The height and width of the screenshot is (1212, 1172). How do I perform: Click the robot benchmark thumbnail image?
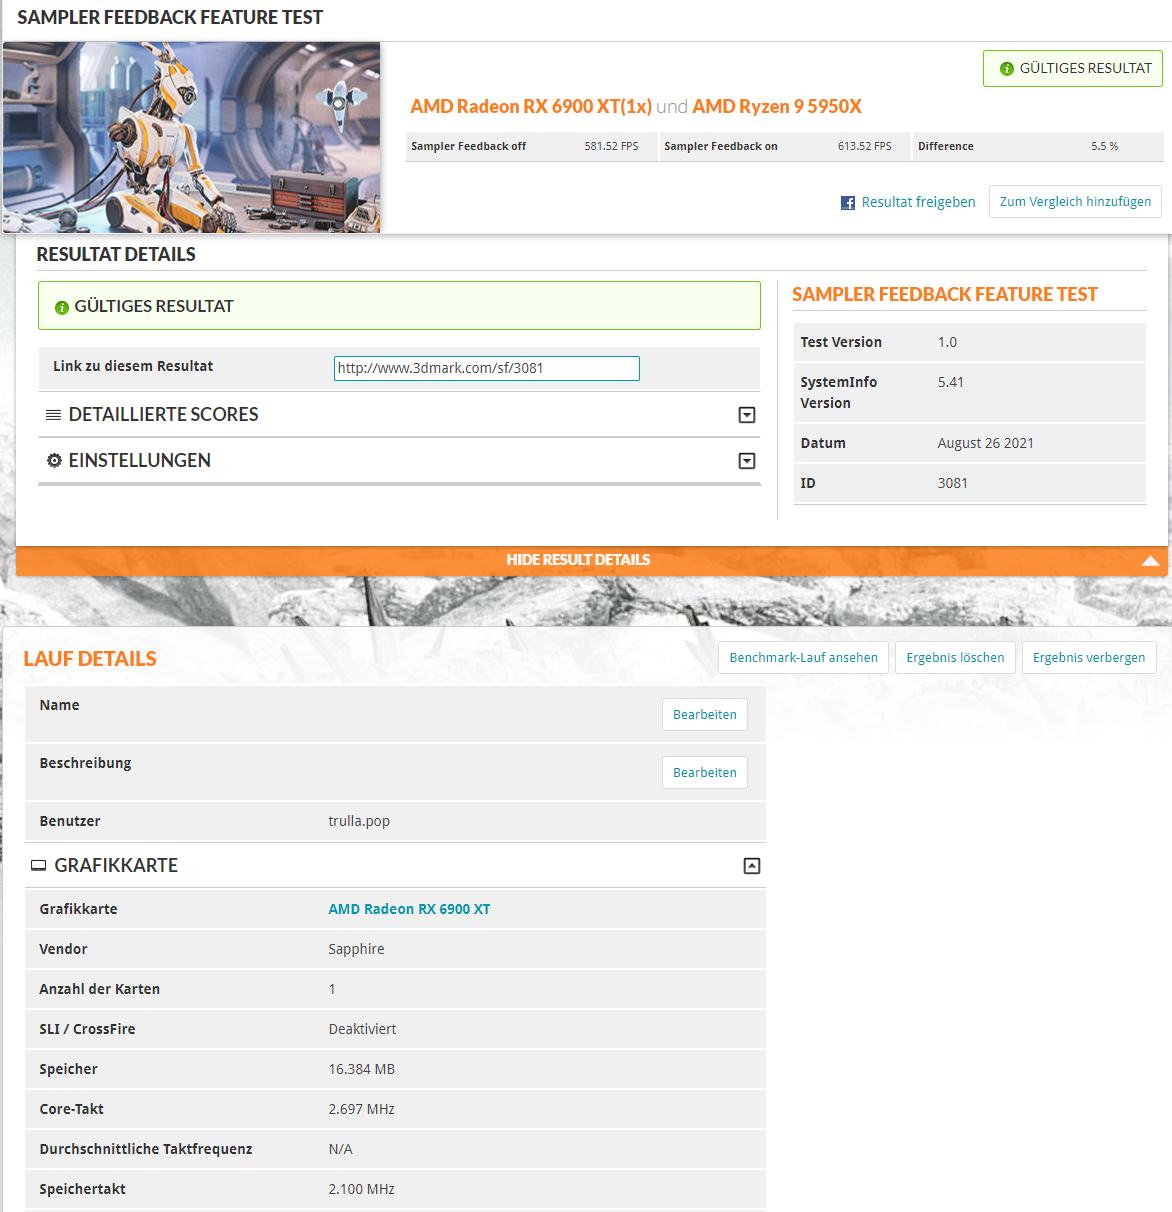coord(192,137)
